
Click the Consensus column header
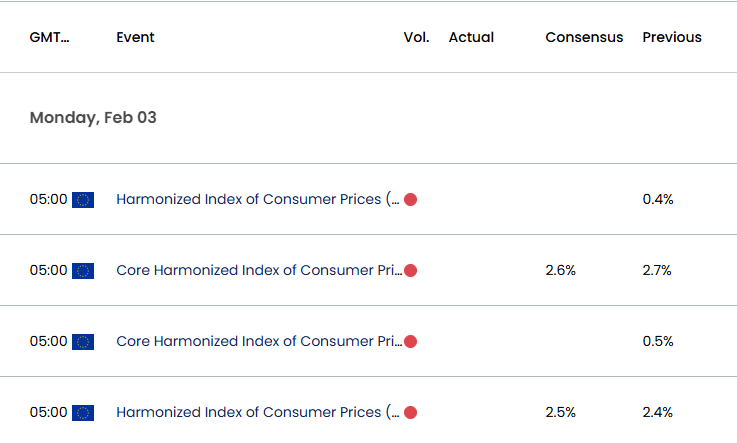click(584, 37)
